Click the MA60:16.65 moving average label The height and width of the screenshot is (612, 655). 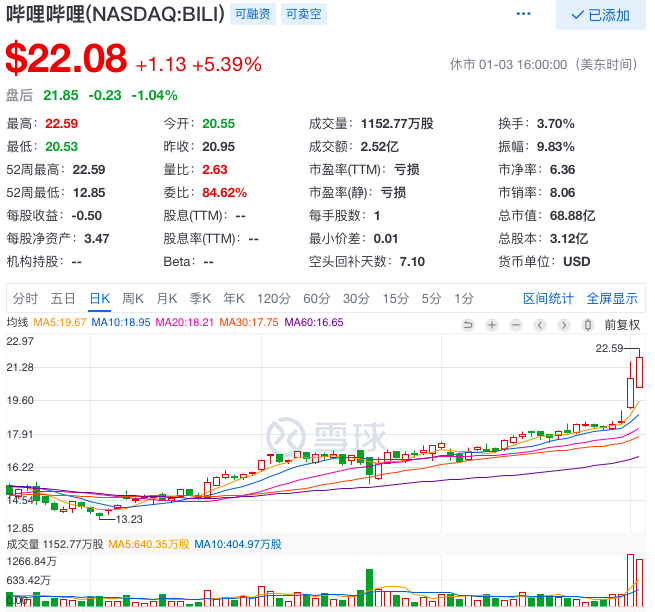314,323
